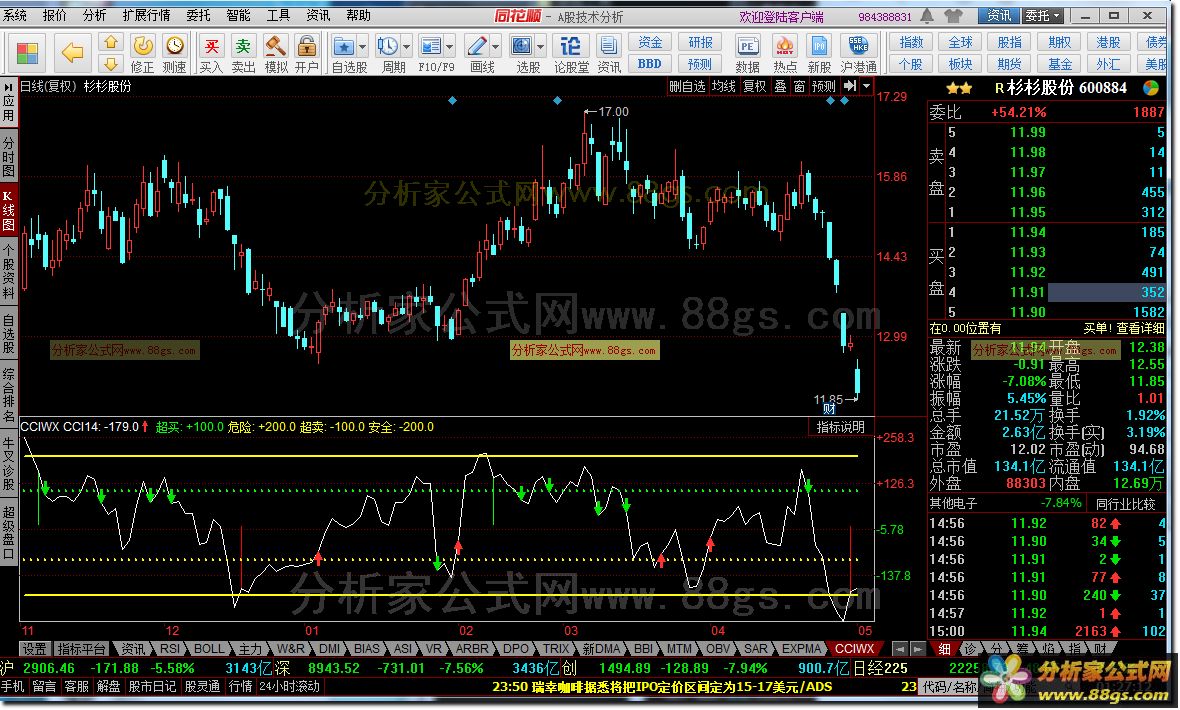Screen dimensions: 1180x710
Task: Toggle the 窗 window option
Action: coord(799,87)
